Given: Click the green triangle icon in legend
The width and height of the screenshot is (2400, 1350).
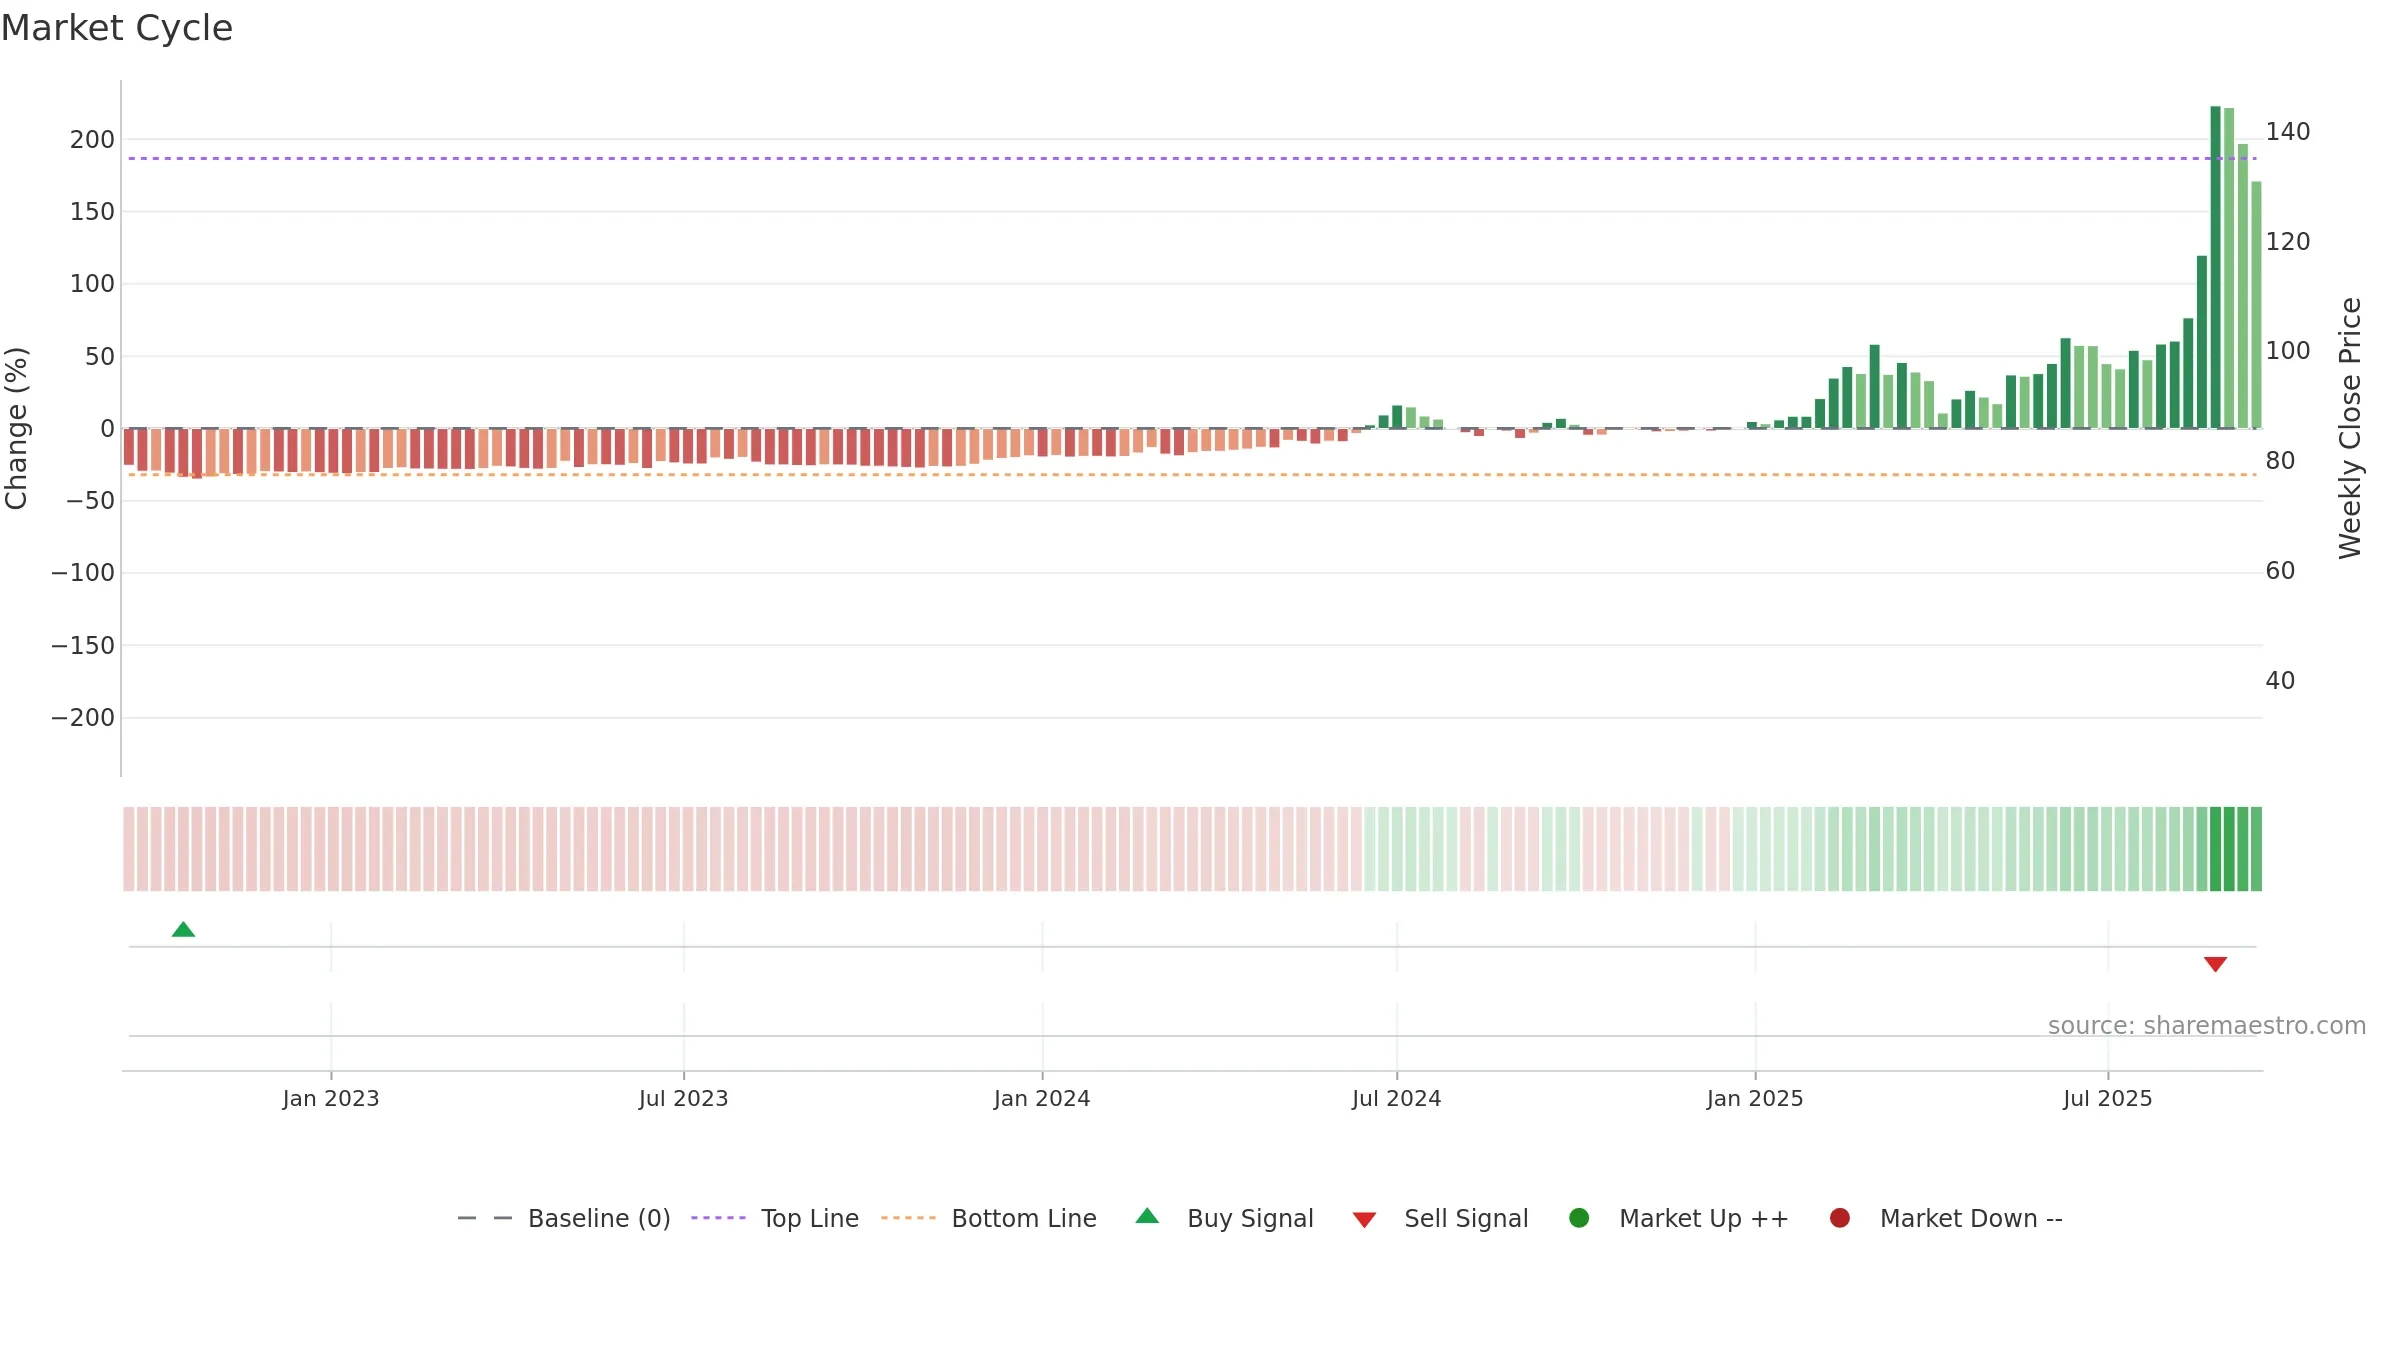Looking at the screenshot, I should [1147, 1216].
